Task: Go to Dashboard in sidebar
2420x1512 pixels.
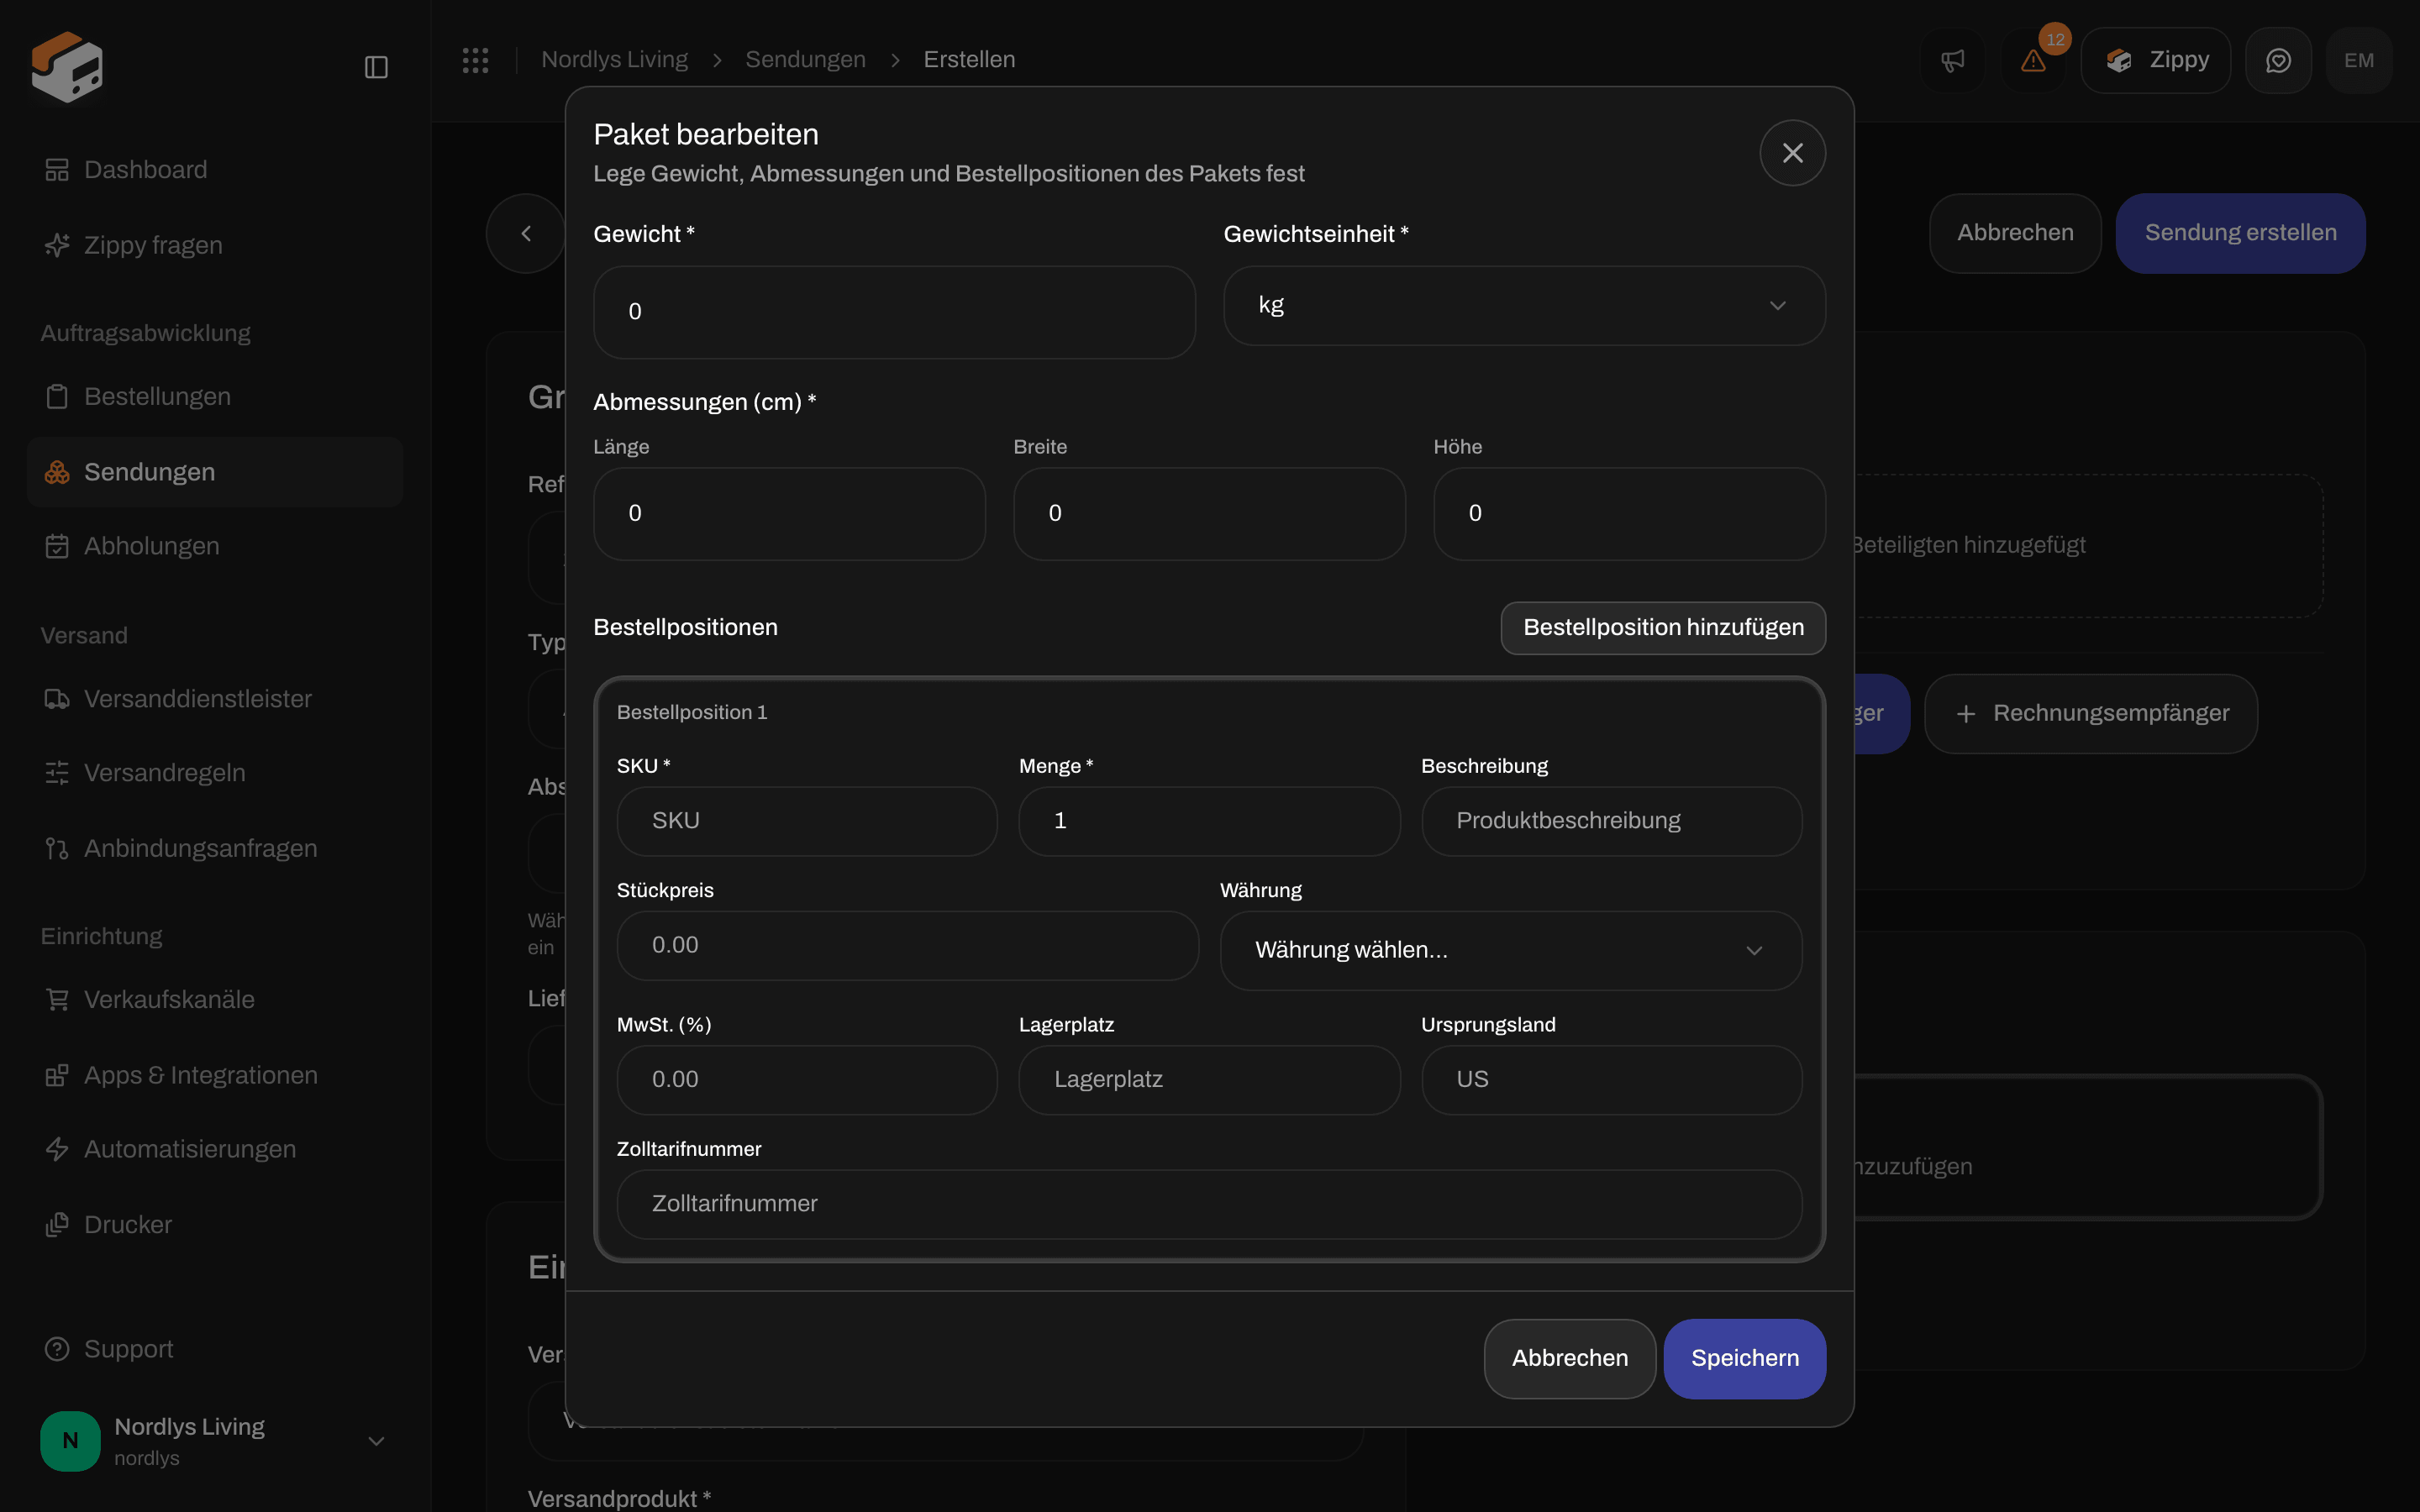Action: (215, 170)
